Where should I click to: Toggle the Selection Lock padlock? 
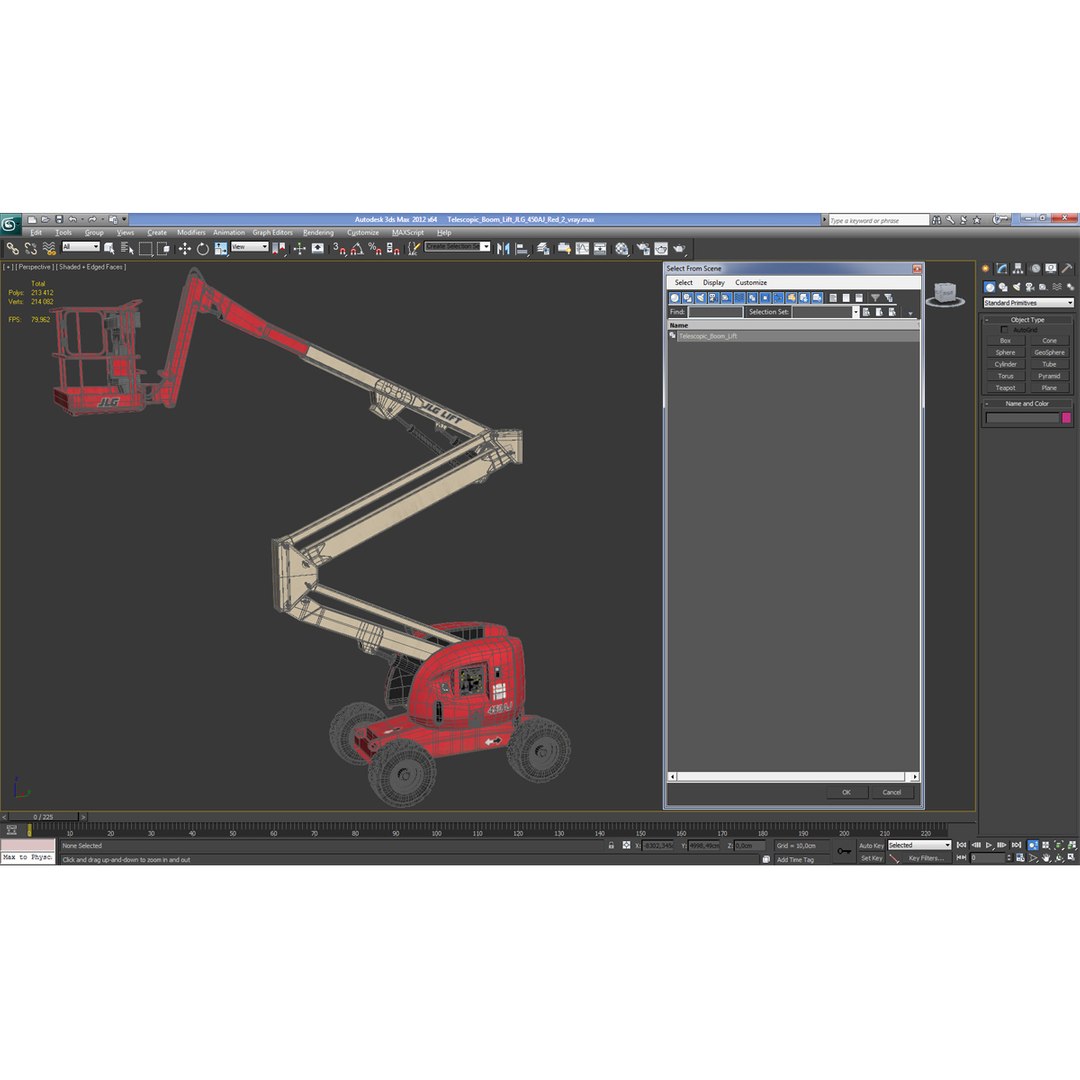pos(611,845)
